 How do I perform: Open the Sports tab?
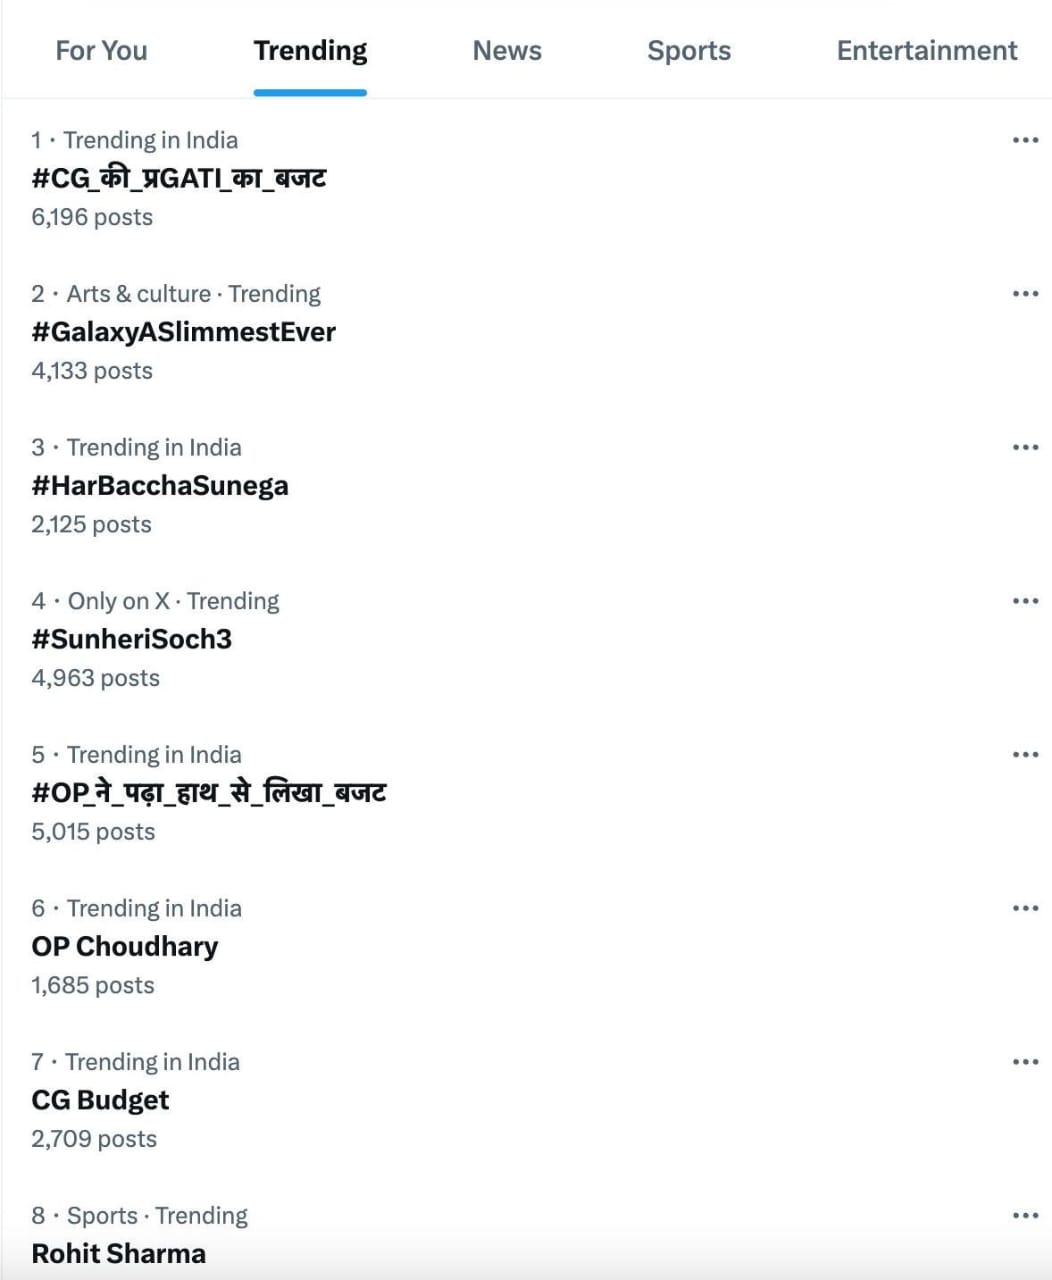(689, 51)
